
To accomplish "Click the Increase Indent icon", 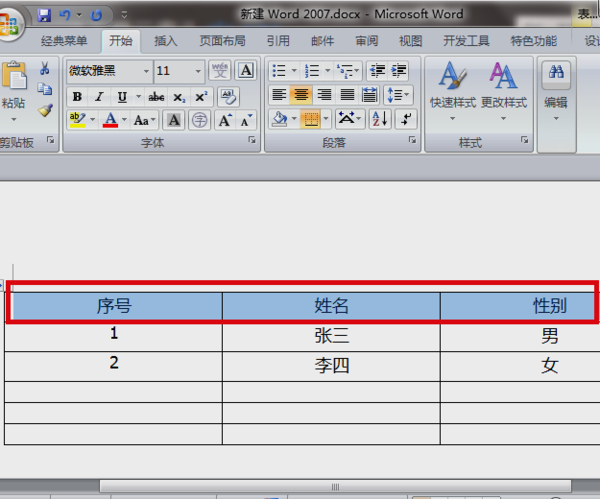I will pyautogui.click(x=398, y=70).
